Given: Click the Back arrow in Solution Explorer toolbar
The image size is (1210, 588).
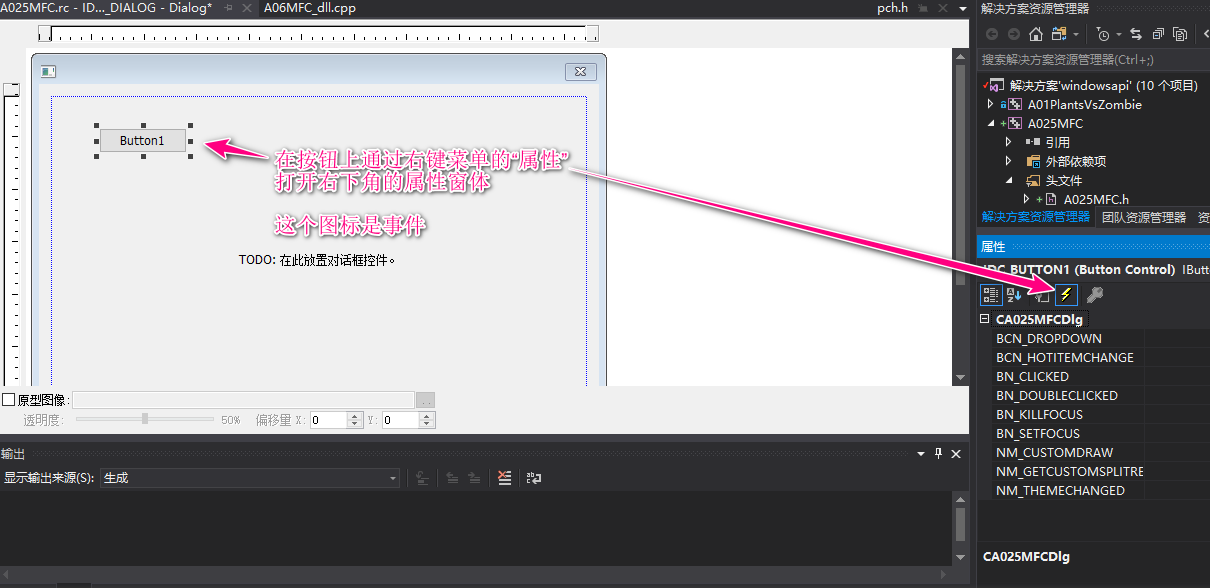Looking at the screenshot, I should [x=992, y=34].
